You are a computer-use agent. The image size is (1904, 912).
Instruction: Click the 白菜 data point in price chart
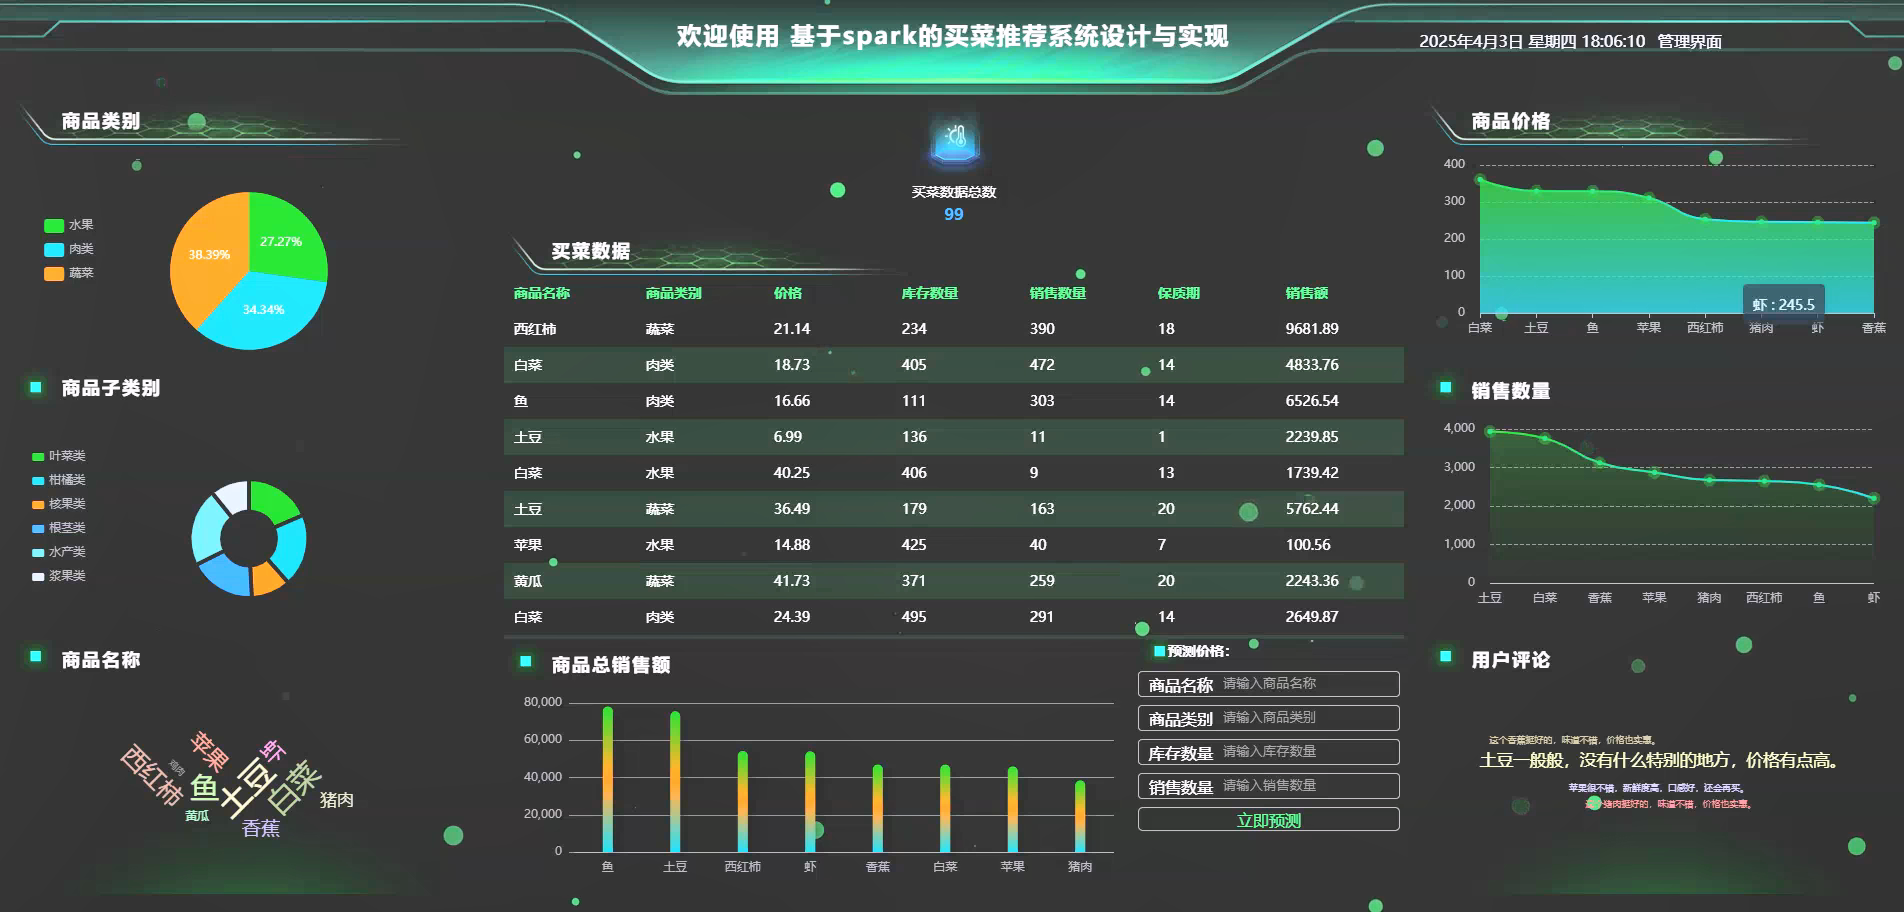[x=1480, y=180]
